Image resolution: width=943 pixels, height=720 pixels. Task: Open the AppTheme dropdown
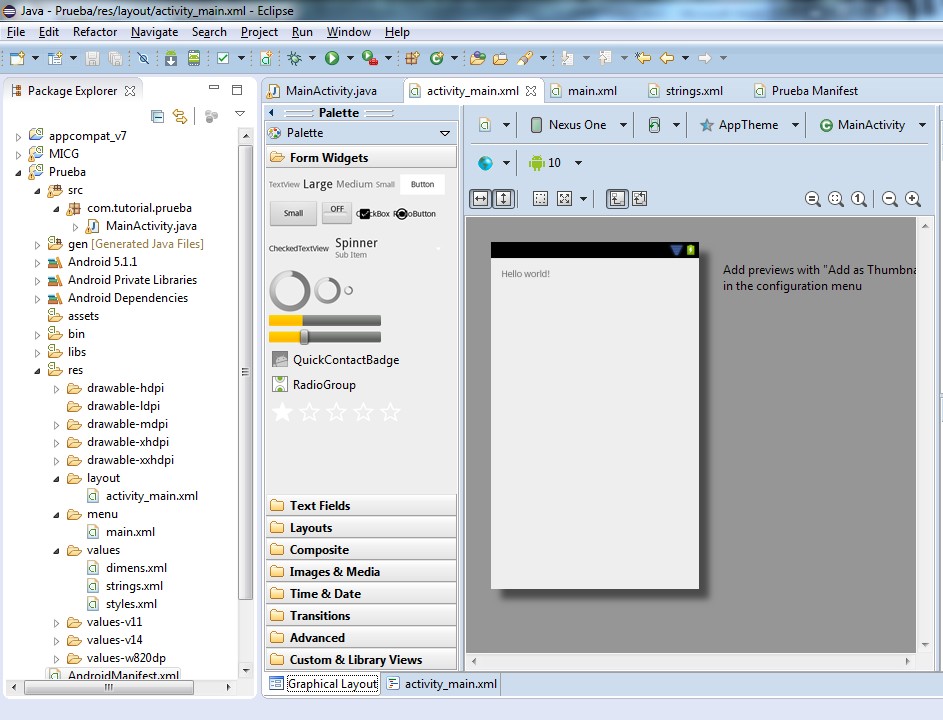795,125
